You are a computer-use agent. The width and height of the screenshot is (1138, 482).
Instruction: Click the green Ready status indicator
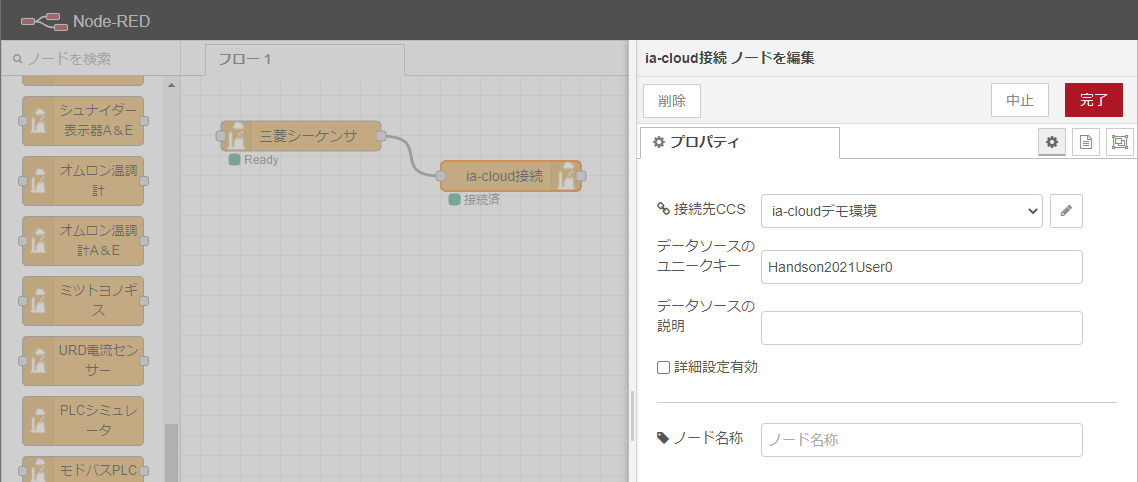tap(234, 160)
